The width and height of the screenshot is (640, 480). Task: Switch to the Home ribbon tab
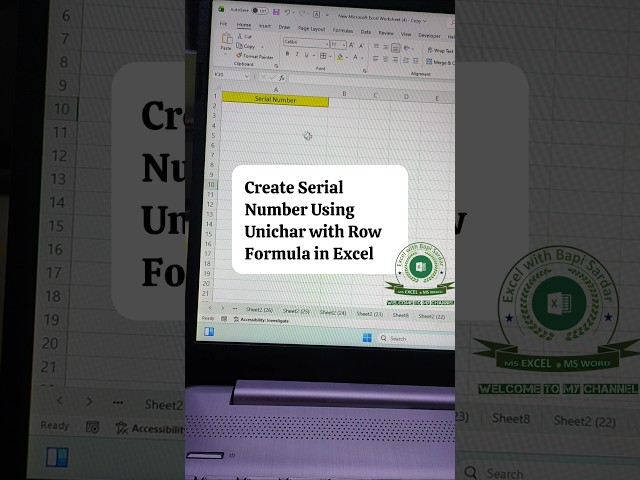coord(244,25)
